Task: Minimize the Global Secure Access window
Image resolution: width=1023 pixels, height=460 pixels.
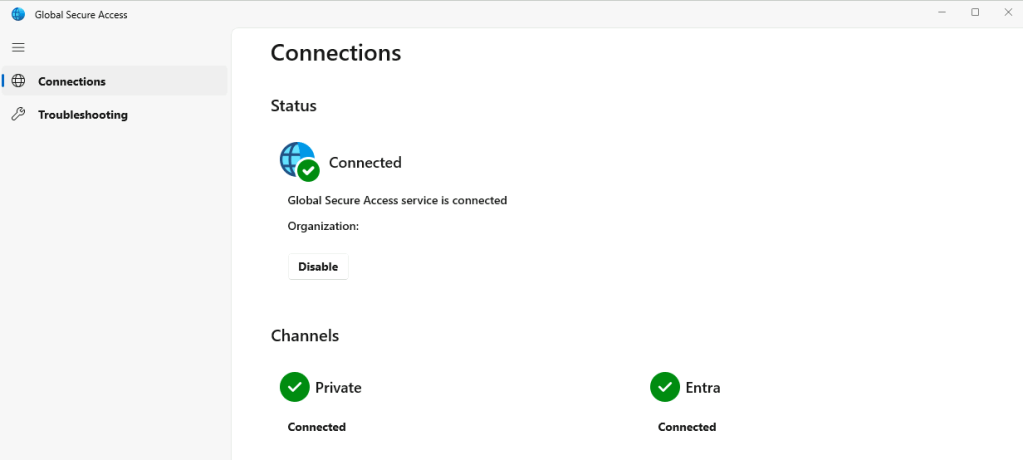Action: coord(942,13)
